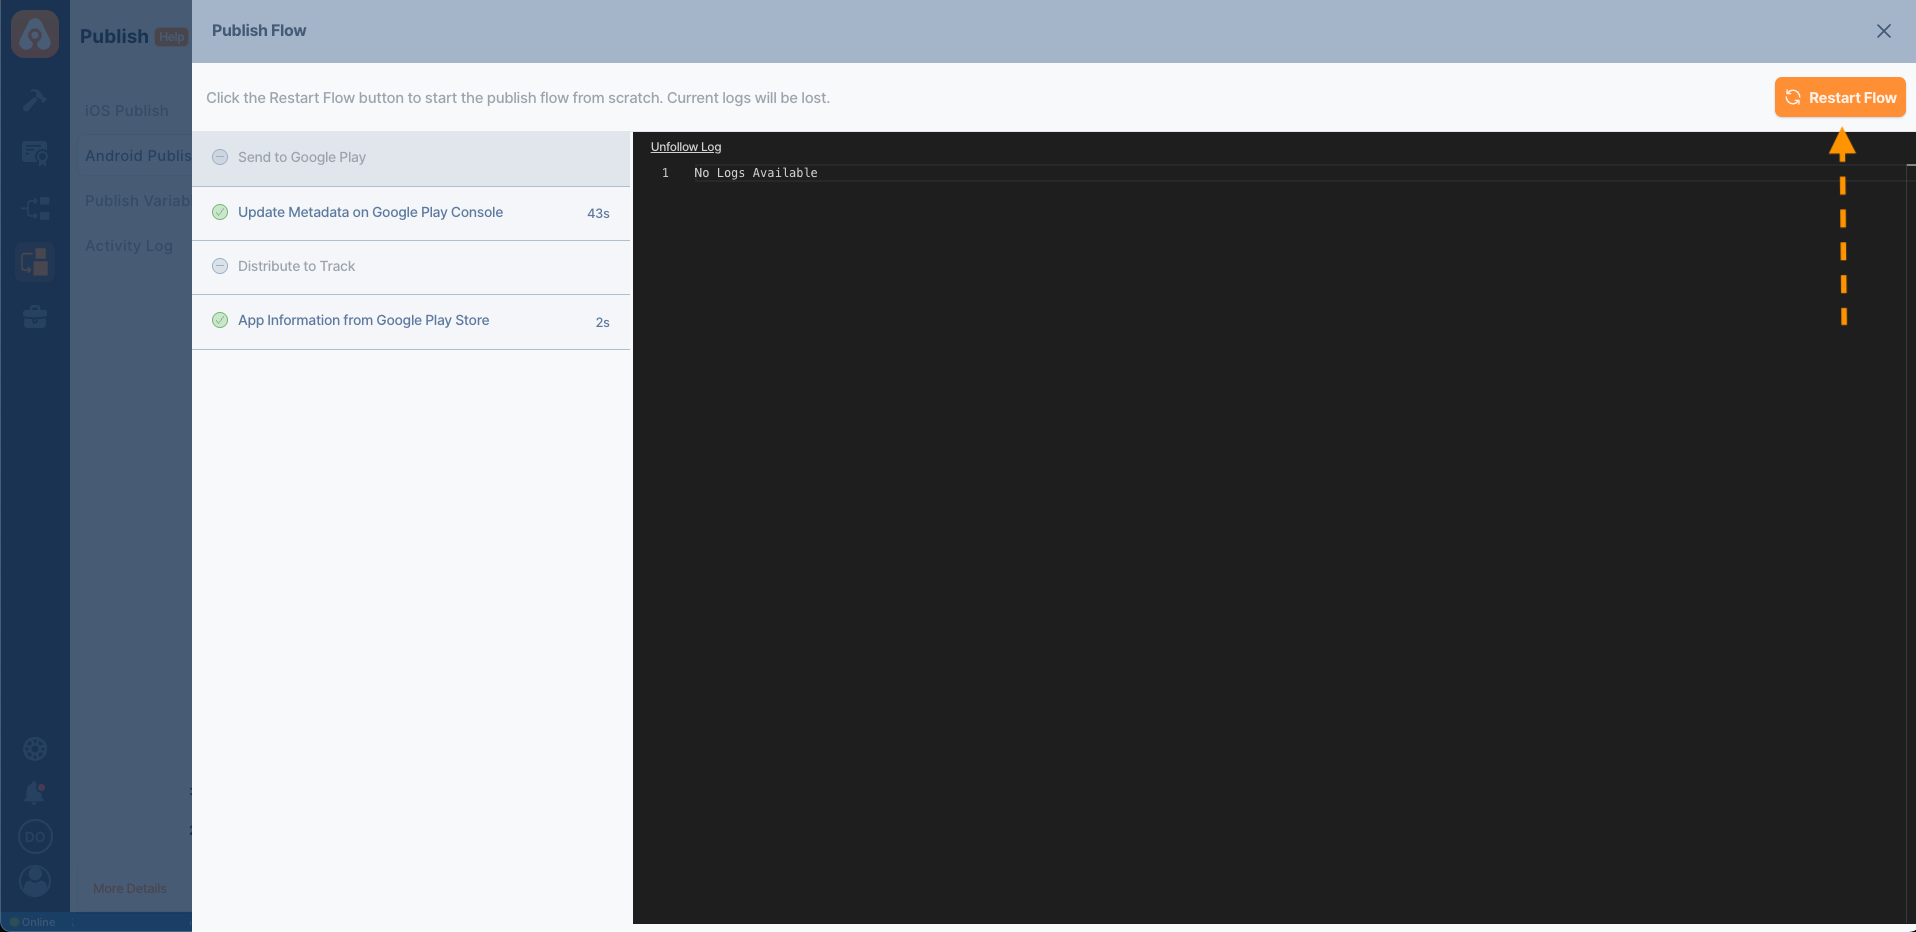This screenshot has height=932, width=1916.
Task: Select Update Metadata on Google Play Console step
Action: (x=370, y=213)
